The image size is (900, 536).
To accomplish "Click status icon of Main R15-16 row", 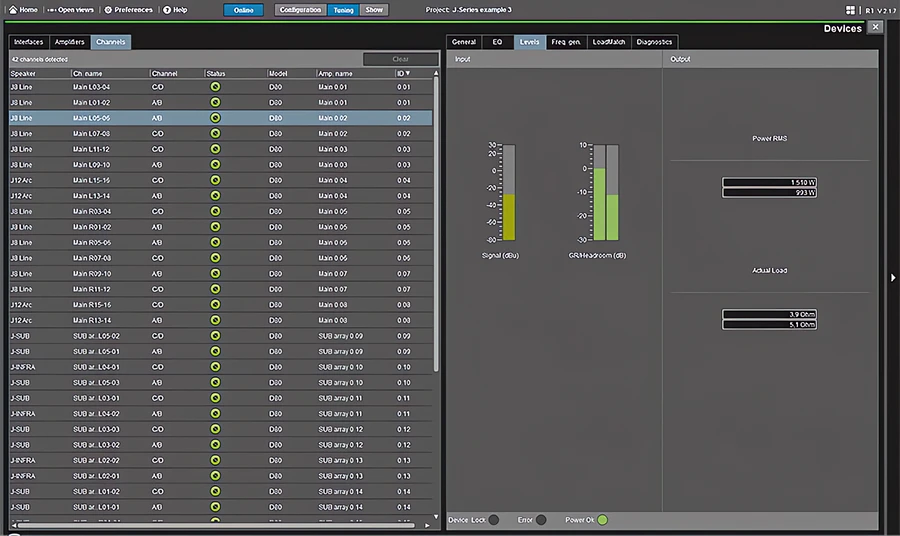I will pyautogui.click(x=215, y=305).
